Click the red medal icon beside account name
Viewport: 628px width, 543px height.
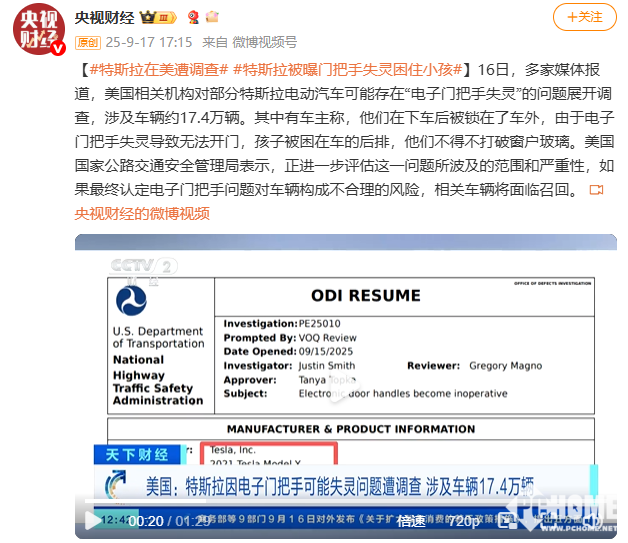tap(192, 17)
